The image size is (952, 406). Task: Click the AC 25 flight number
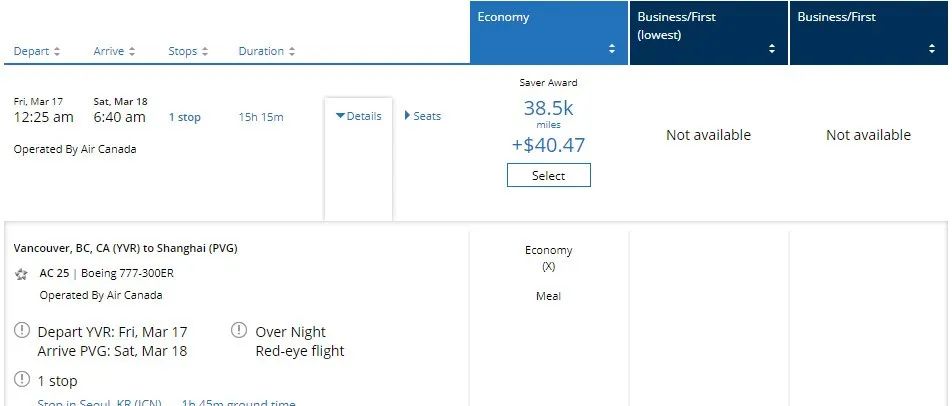53,274
